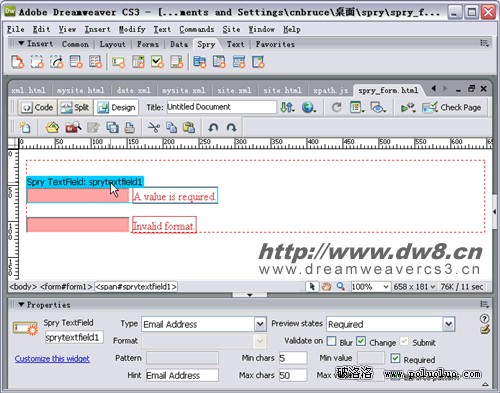Open the Modify menu
Image resolution: width=500 pixels, height=393 pixels.
click(132, 29)
